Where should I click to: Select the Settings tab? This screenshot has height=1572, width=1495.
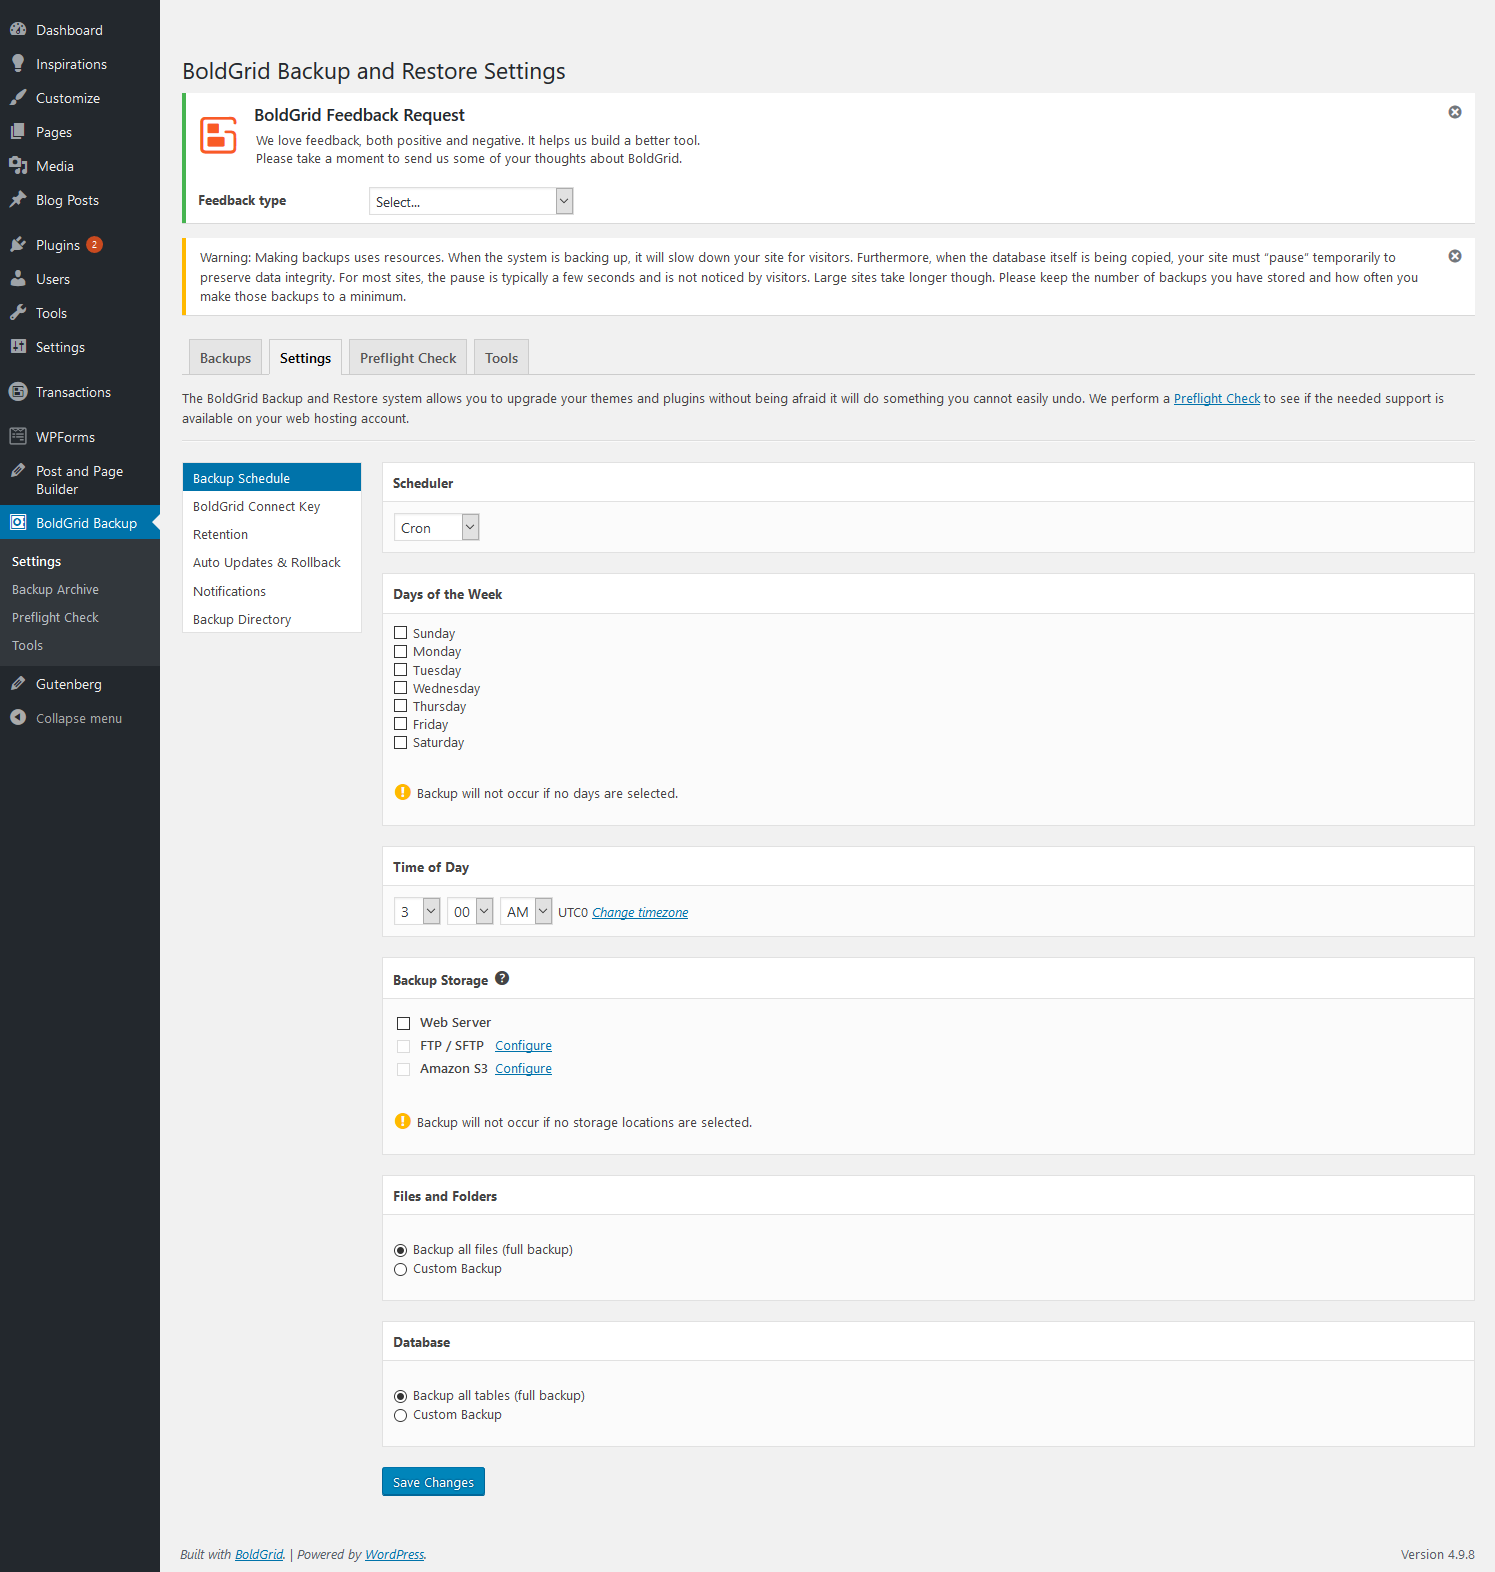coord(306,358)
